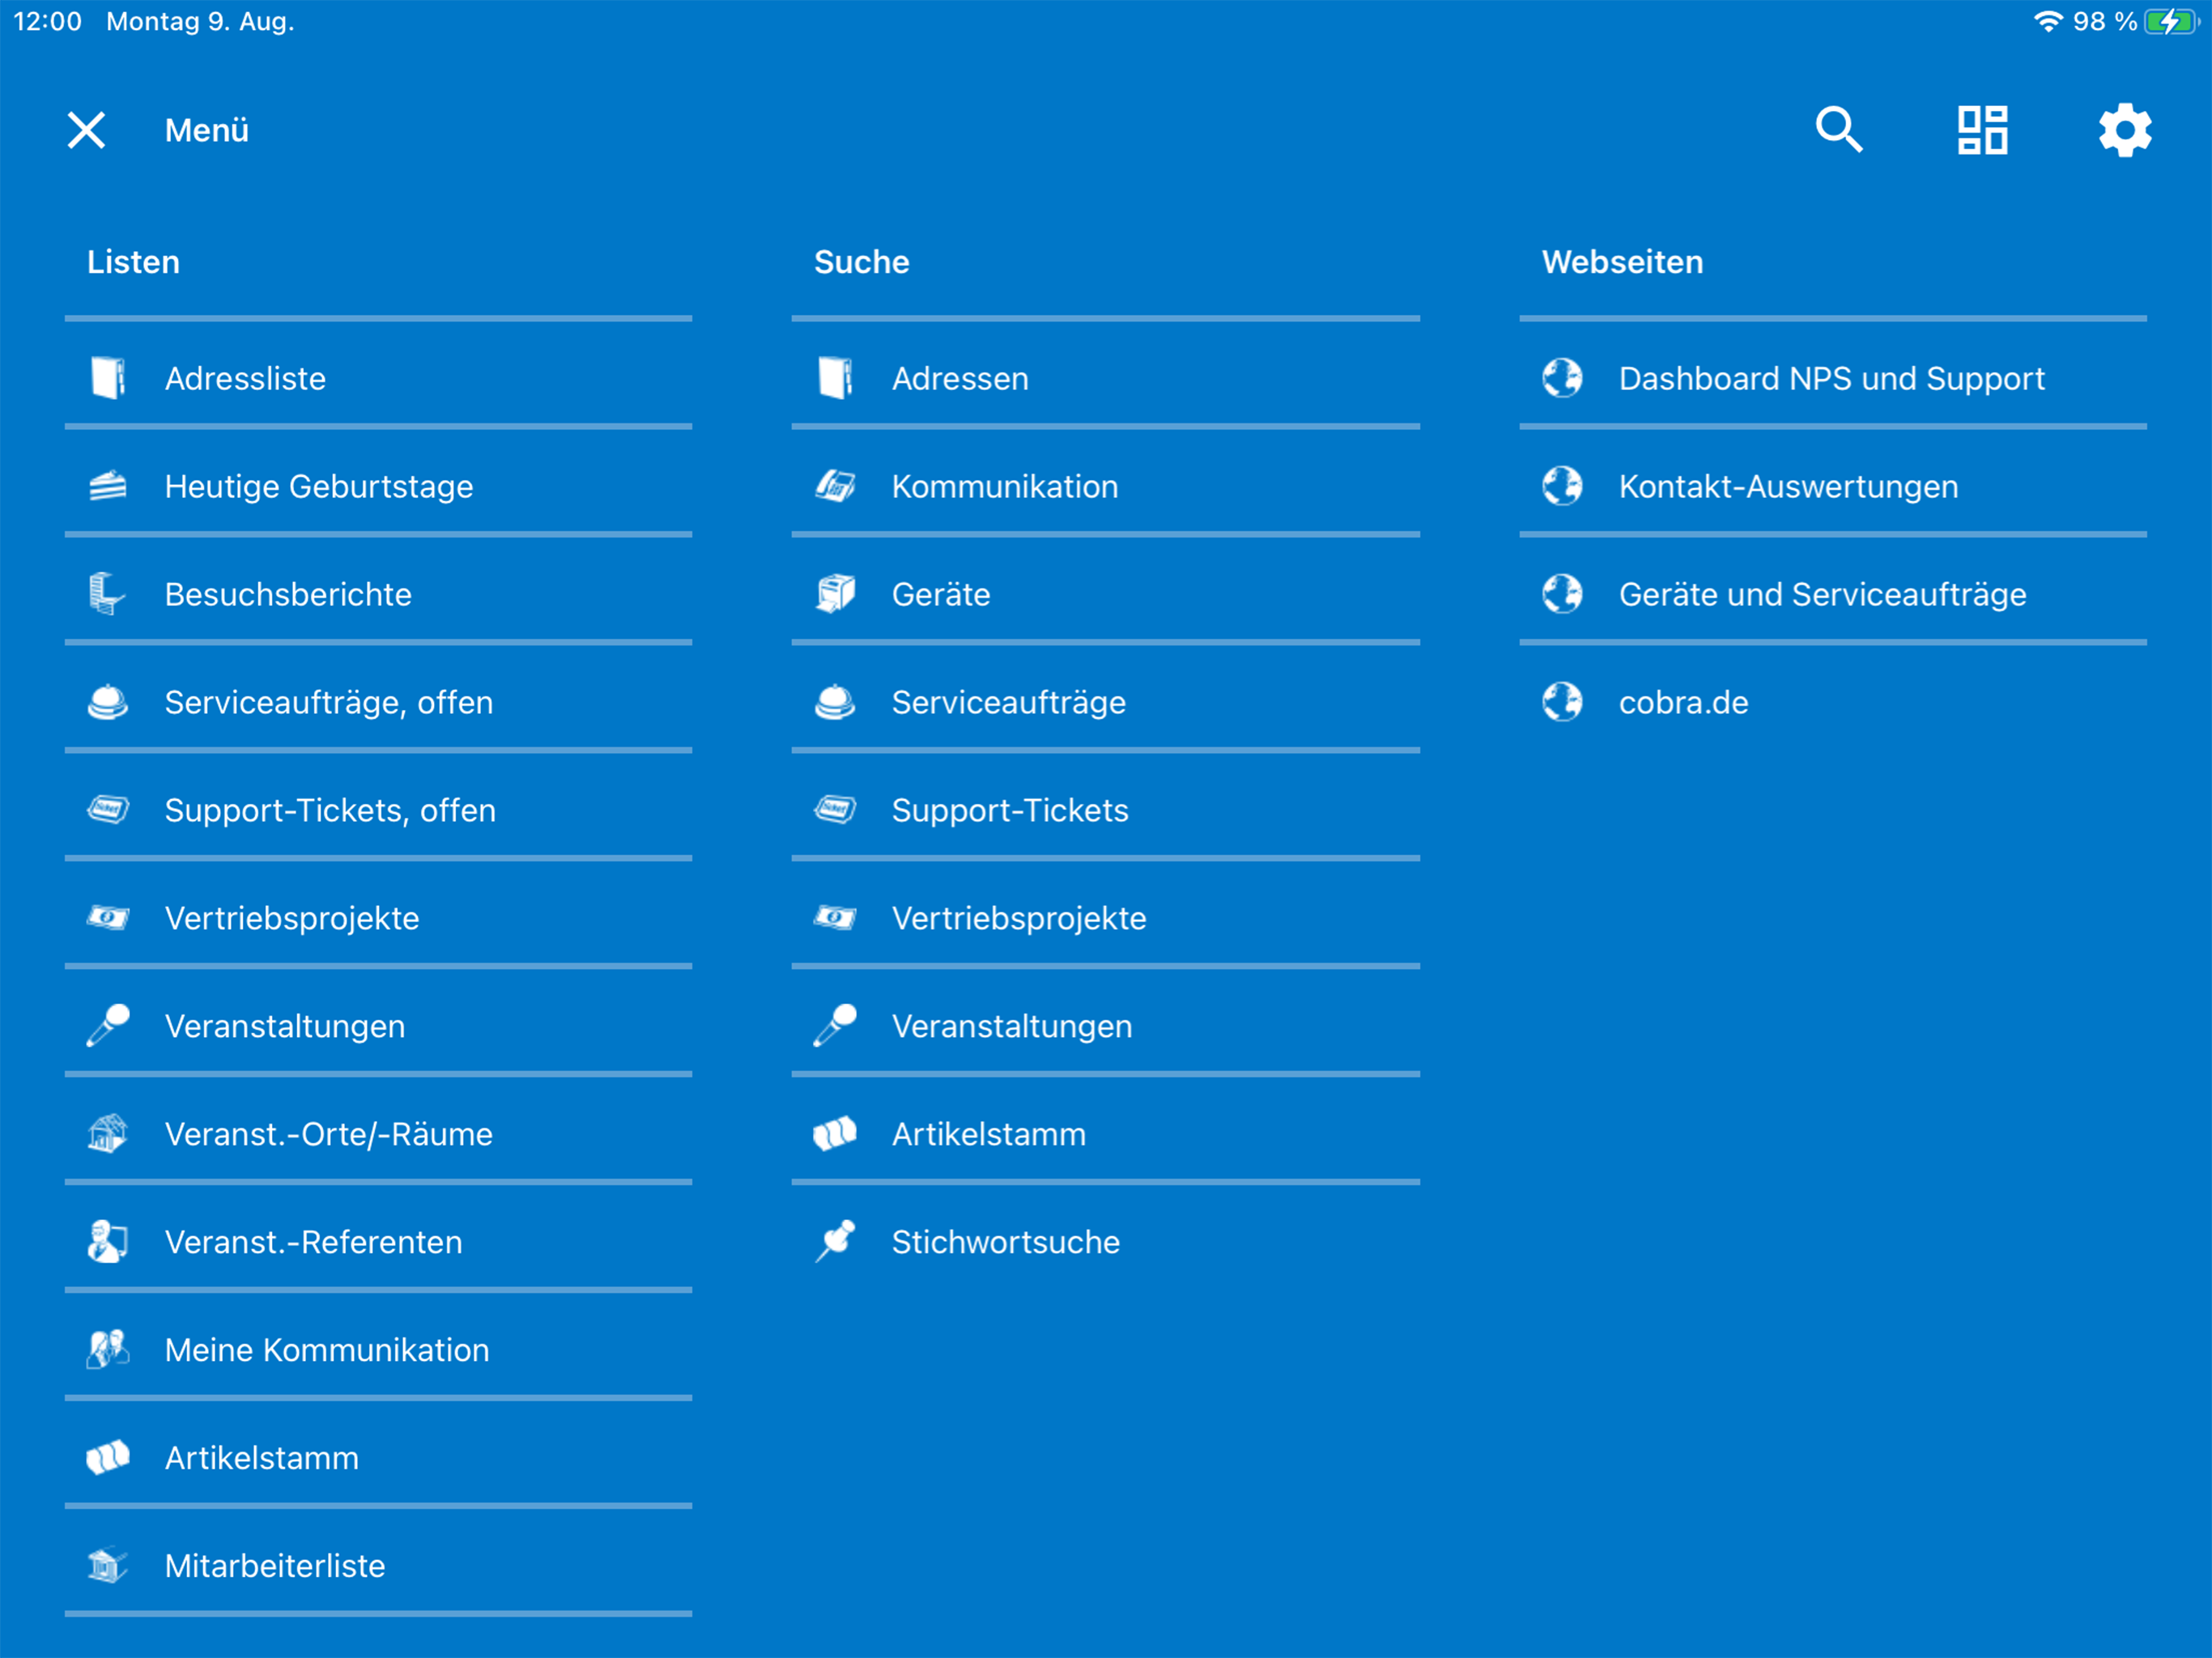
Task: Click the Veranst.-Orte/-Räume building icon
Action: (x=108, y=1134)
